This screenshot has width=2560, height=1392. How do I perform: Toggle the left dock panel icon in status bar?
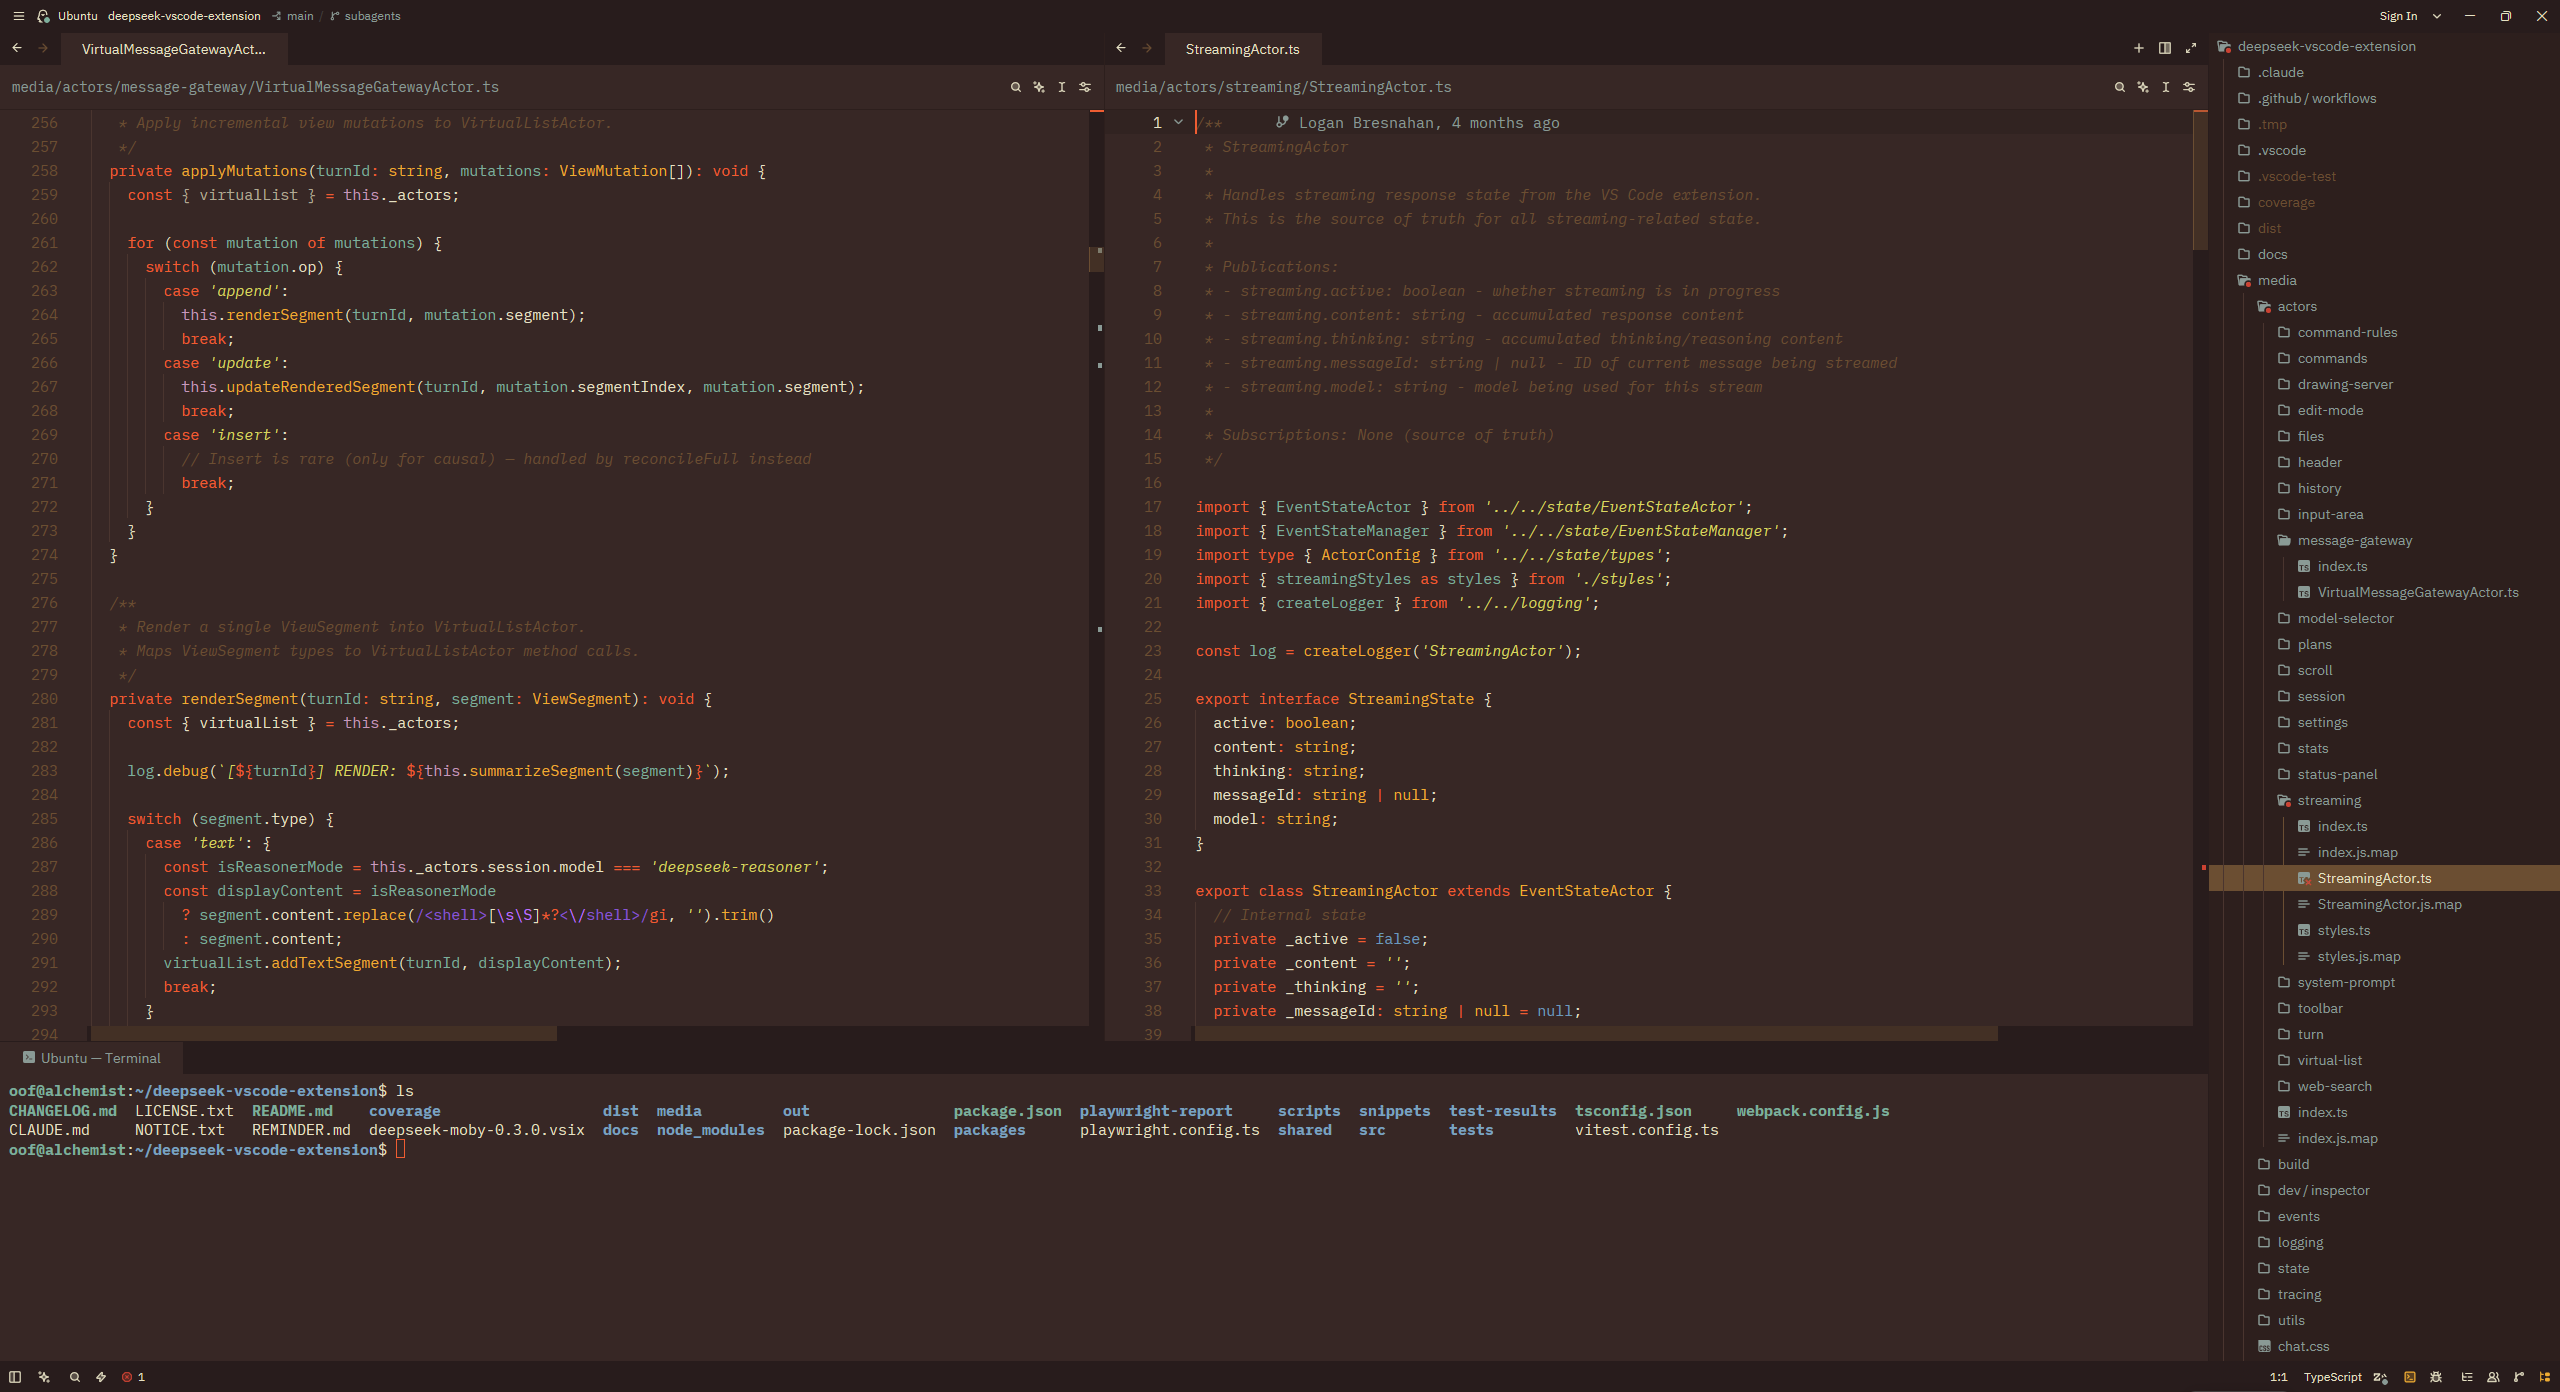[15, 1377]
